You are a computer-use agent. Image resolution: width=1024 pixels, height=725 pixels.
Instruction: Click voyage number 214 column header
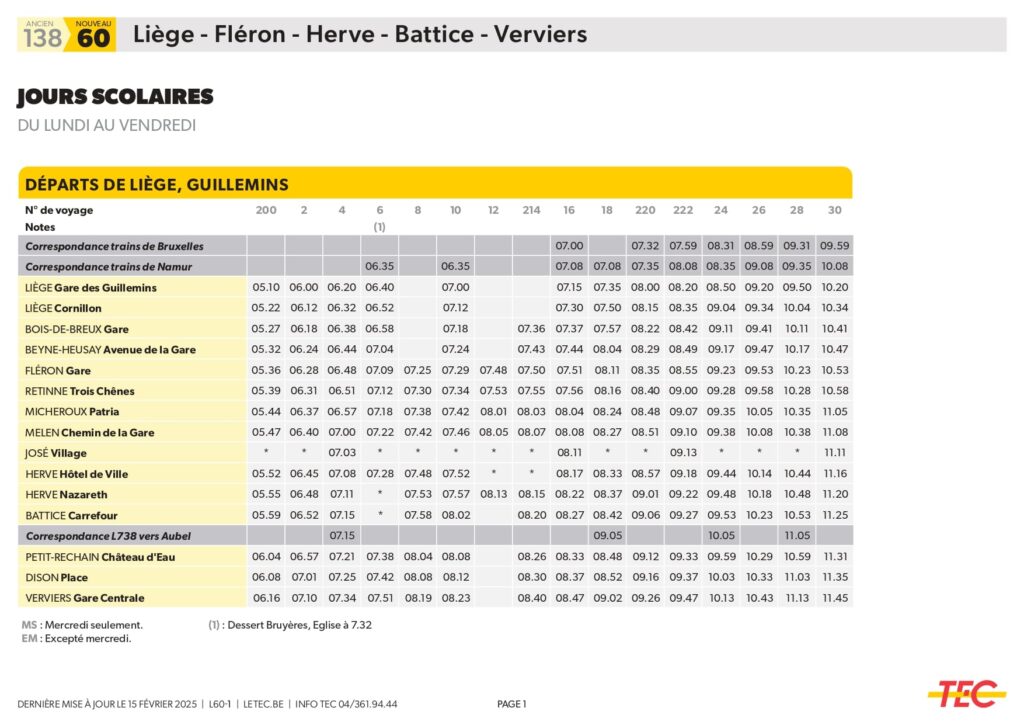coord(531,210)
